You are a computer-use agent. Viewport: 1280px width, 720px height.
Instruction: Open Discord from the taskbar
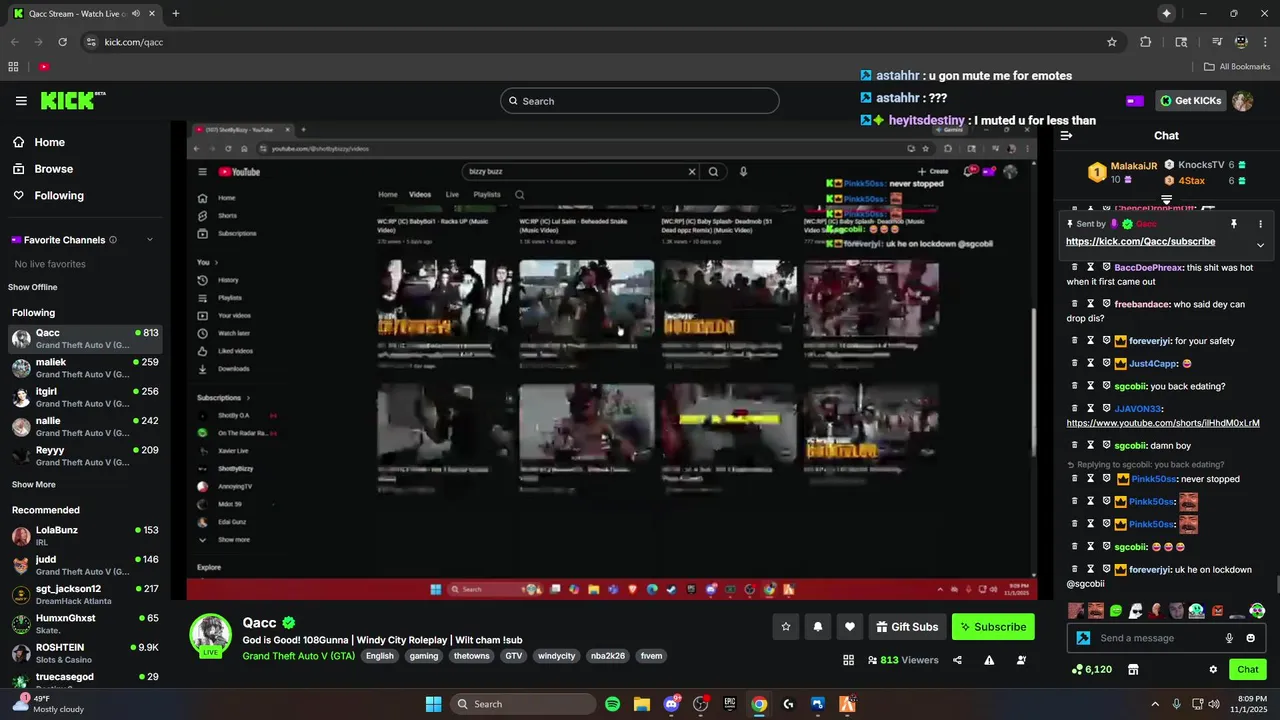(x=671, y=704)
